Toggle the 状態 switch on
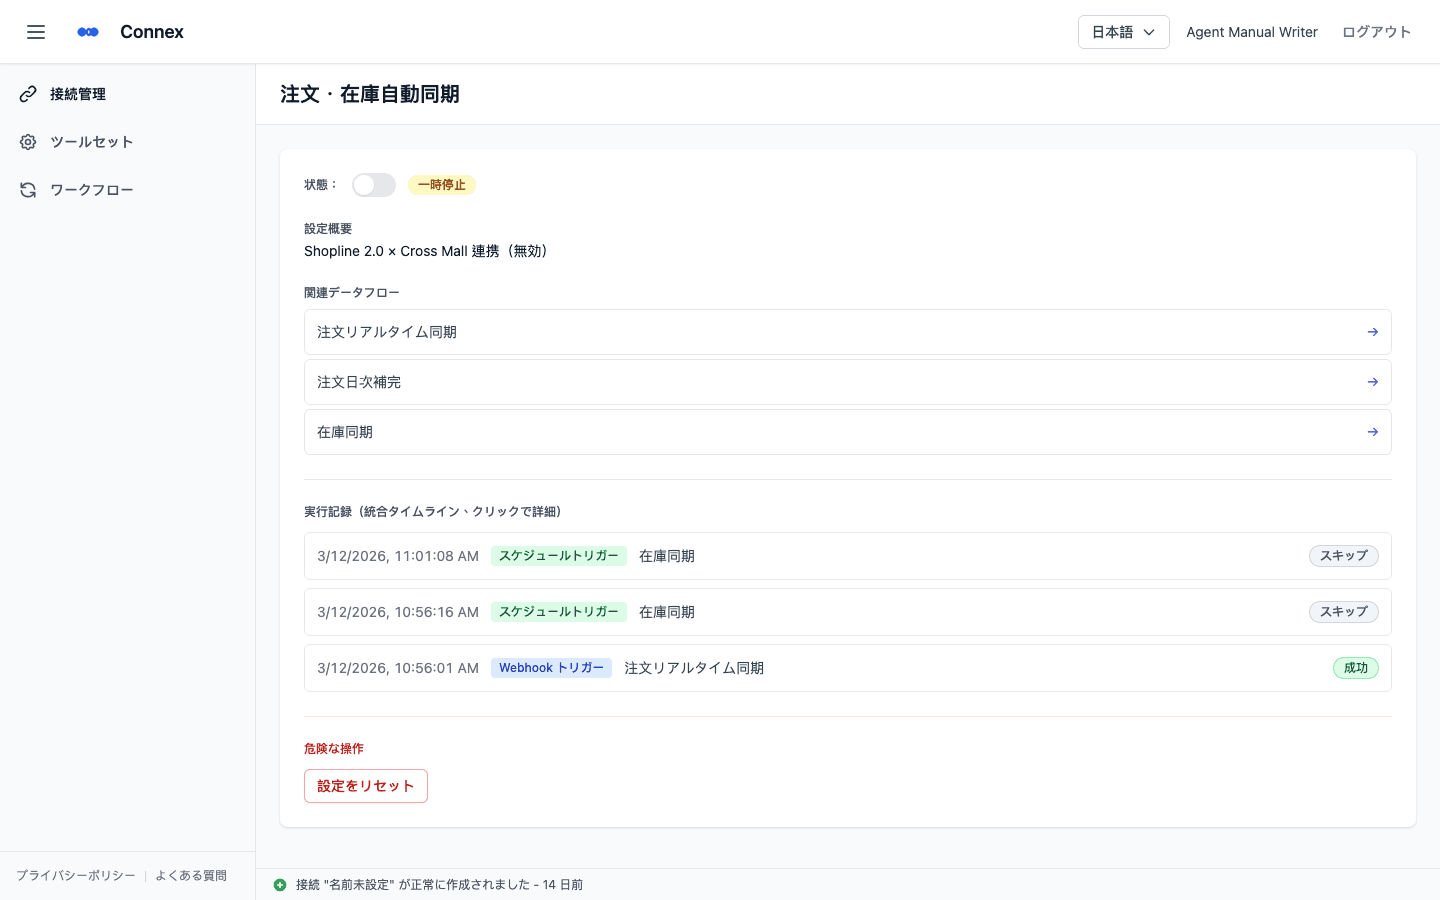The image size is (1440, 900). (374, 185)
